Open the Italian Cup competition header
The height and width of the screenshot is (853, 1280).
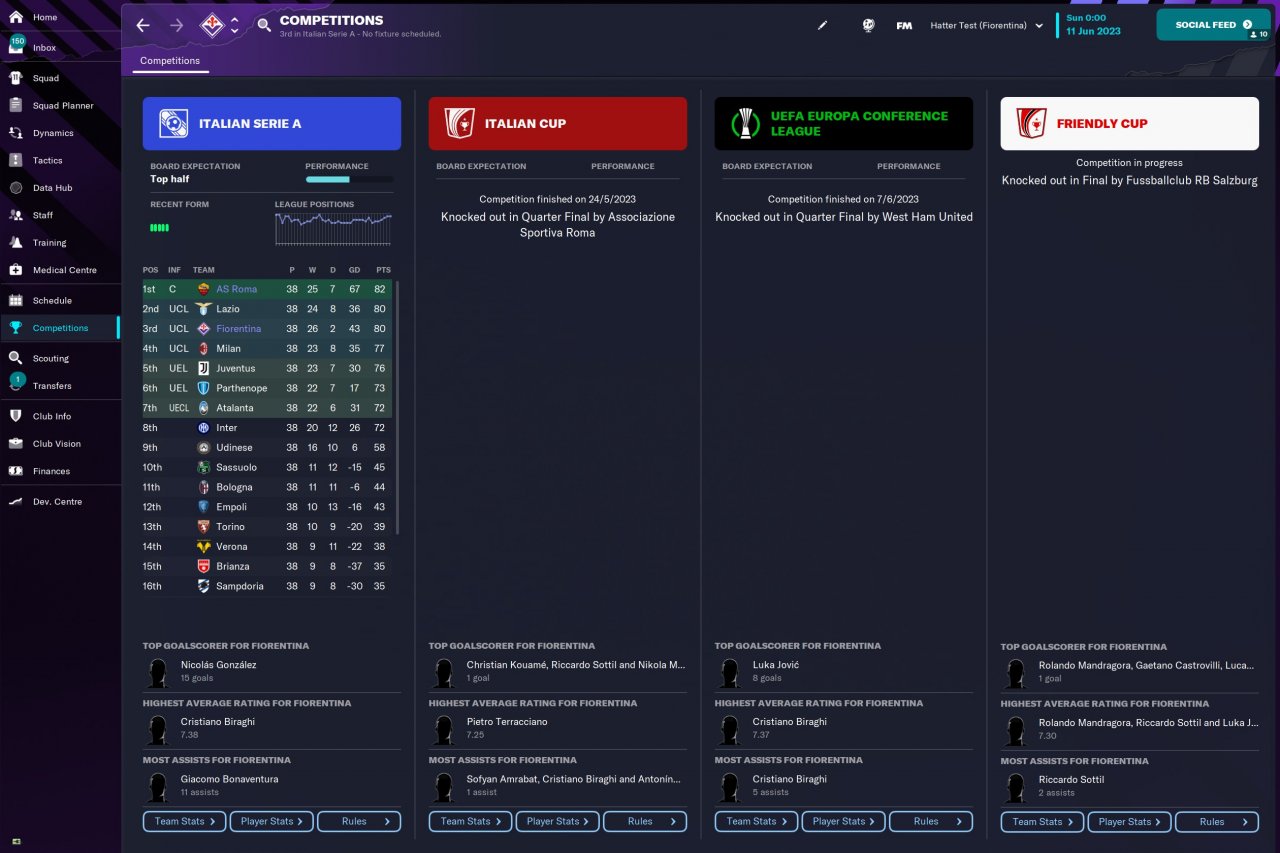558,123
